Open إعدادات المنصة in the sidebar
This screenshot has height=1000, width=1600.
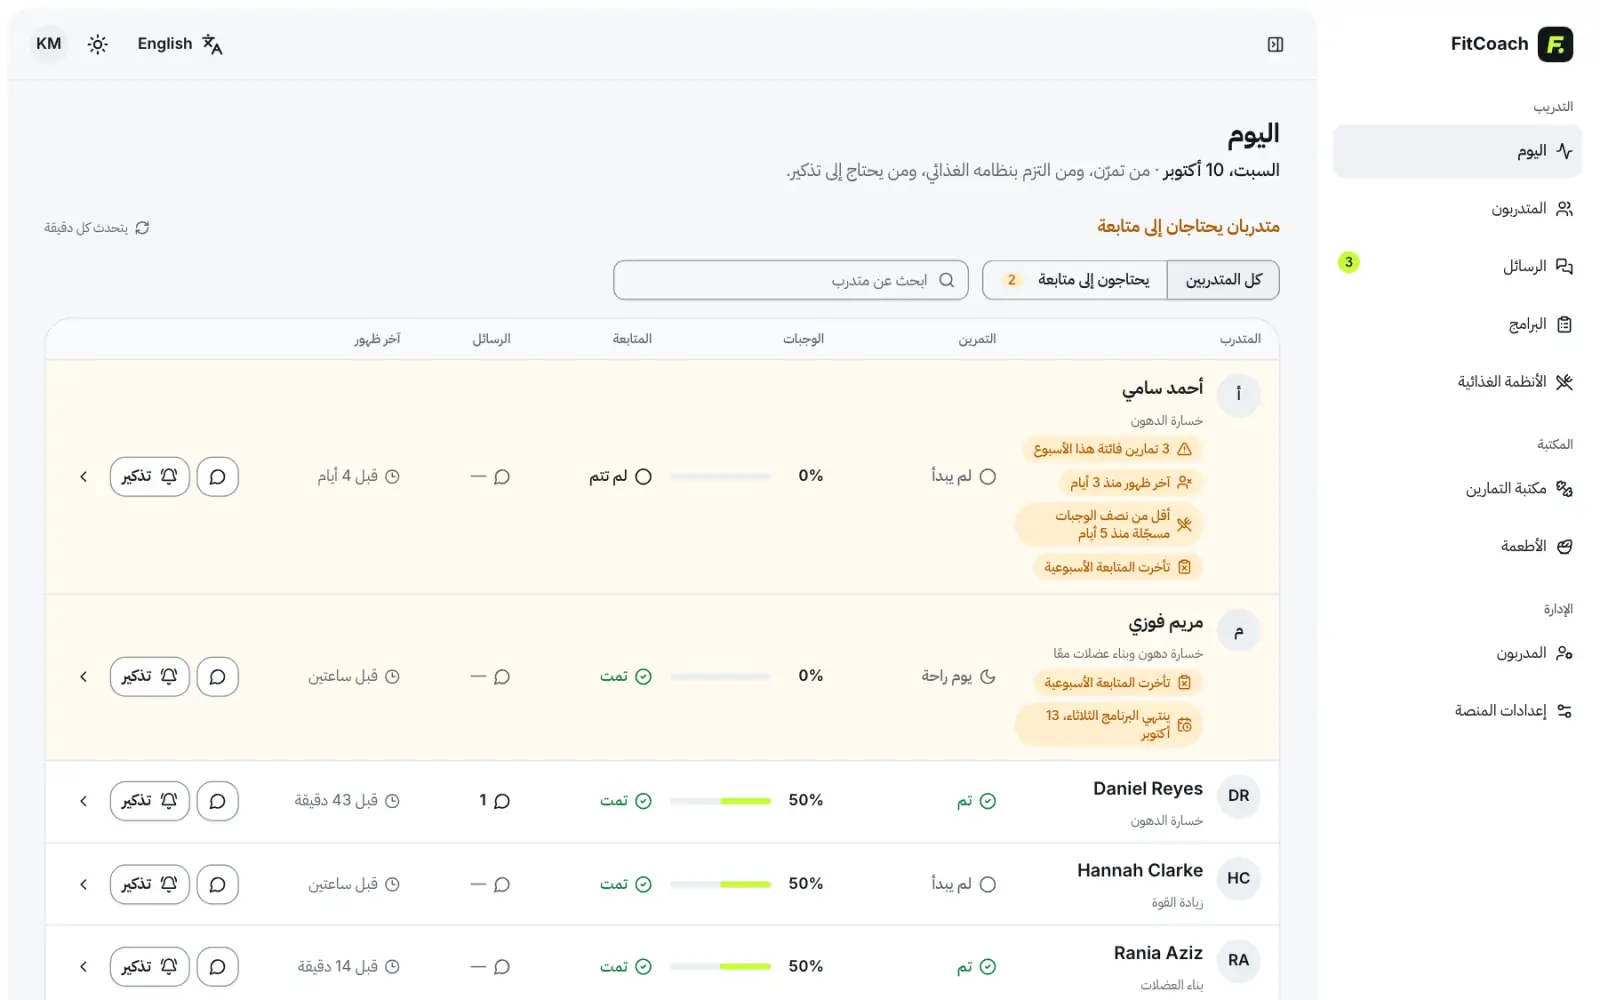(x=1457, y=711)
